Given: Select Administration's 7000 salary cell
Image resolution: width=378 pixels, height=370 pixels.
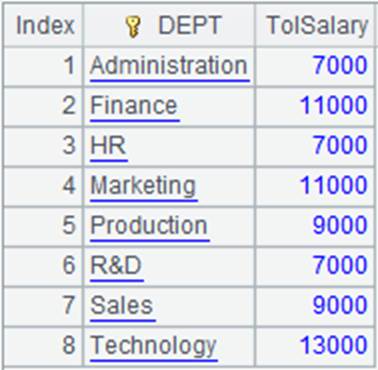Looking at the screenshot, I should pyautogui.click(x=315, y=66).
